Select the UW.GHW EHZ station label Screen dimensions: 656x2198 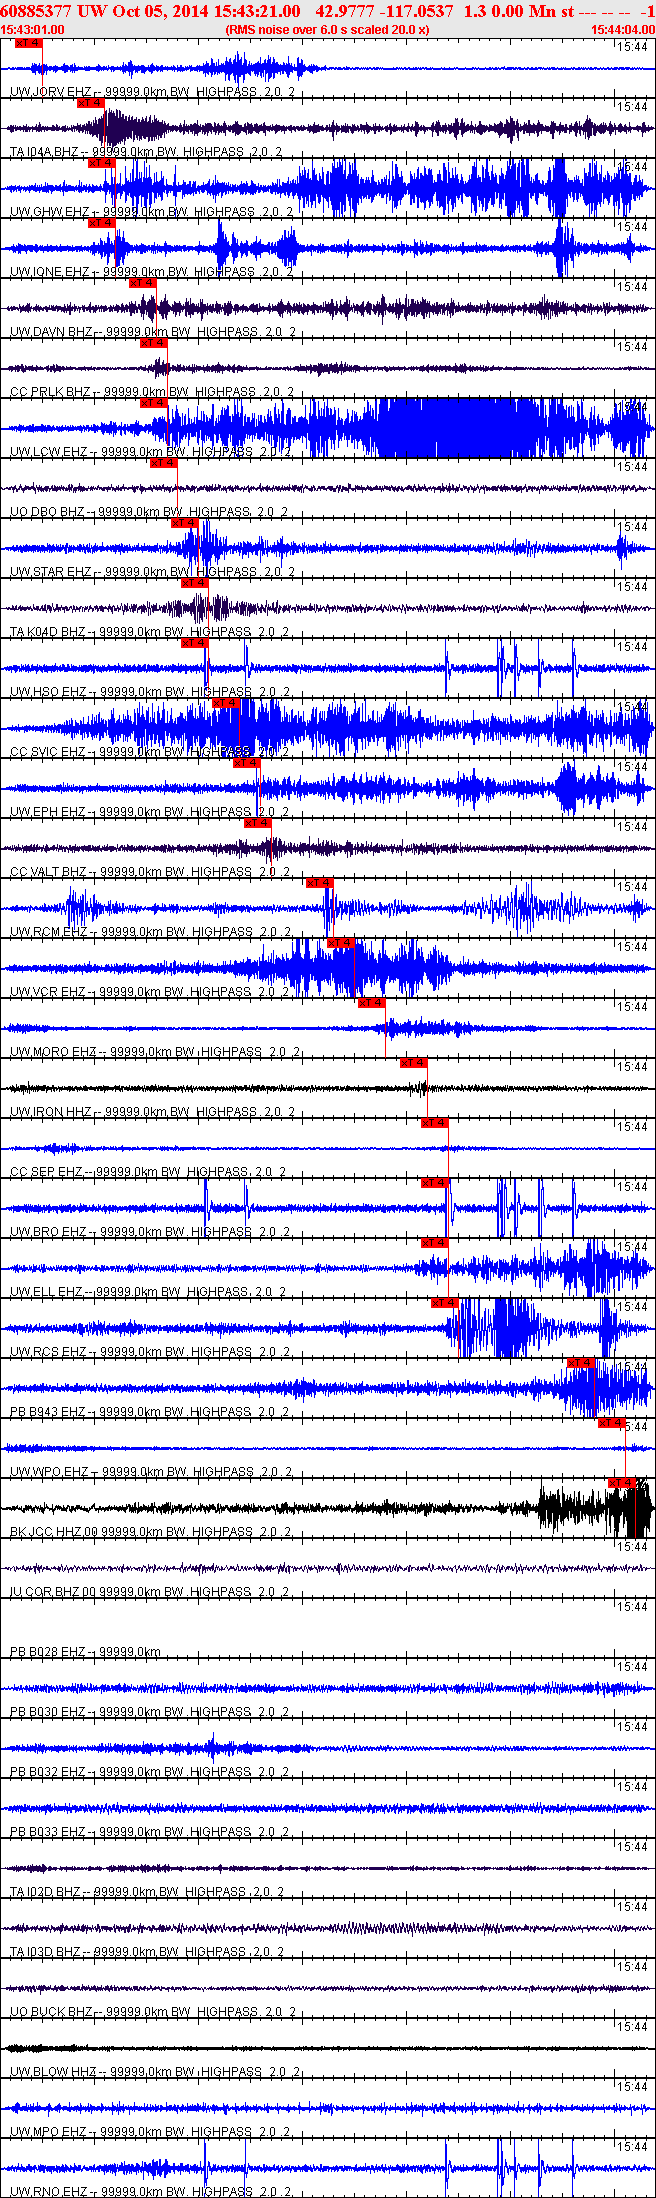click(x=49, y=212)
